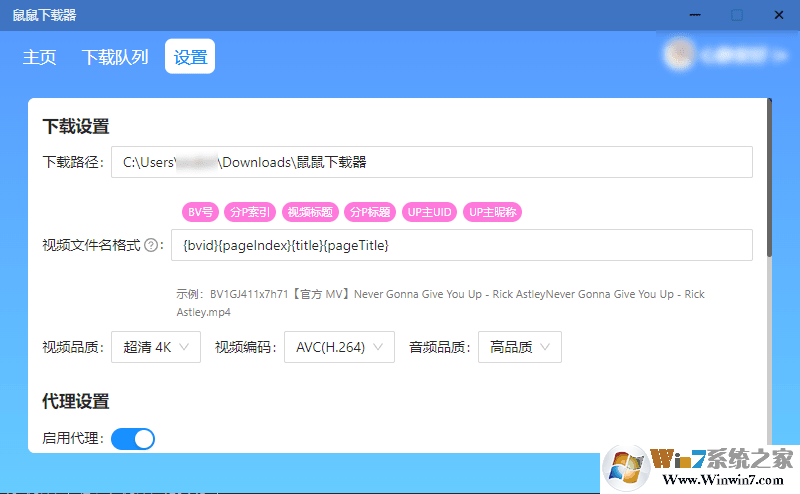
Task: Expand the 视频编码 dropdown showing AVC(H.264)
Action: tap(338, 347)
